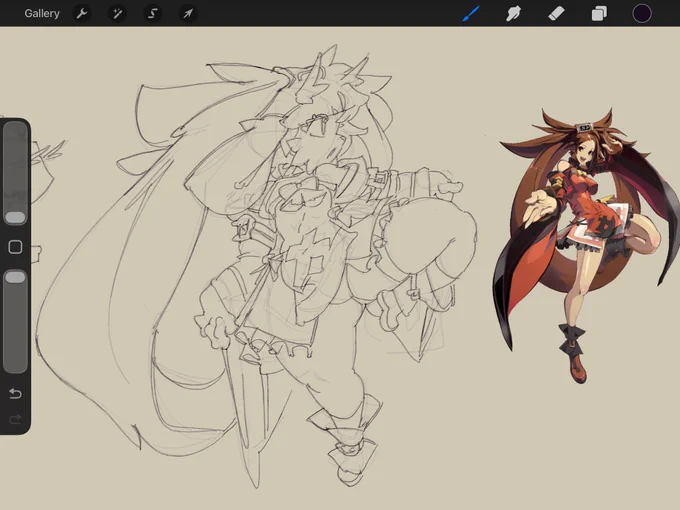Adjust the brush opacity slider

[15, 321]
